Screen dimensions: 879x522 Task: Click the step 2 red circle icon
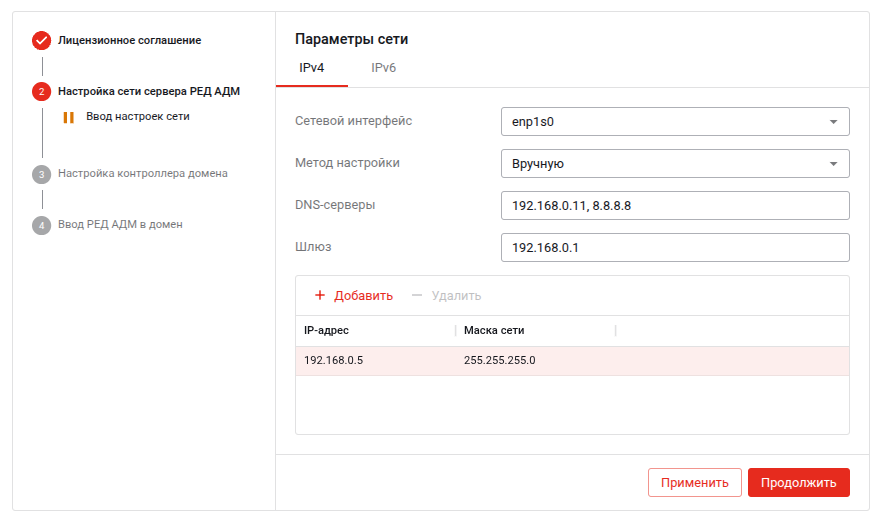pyautogui.click(x=41, y=92)
